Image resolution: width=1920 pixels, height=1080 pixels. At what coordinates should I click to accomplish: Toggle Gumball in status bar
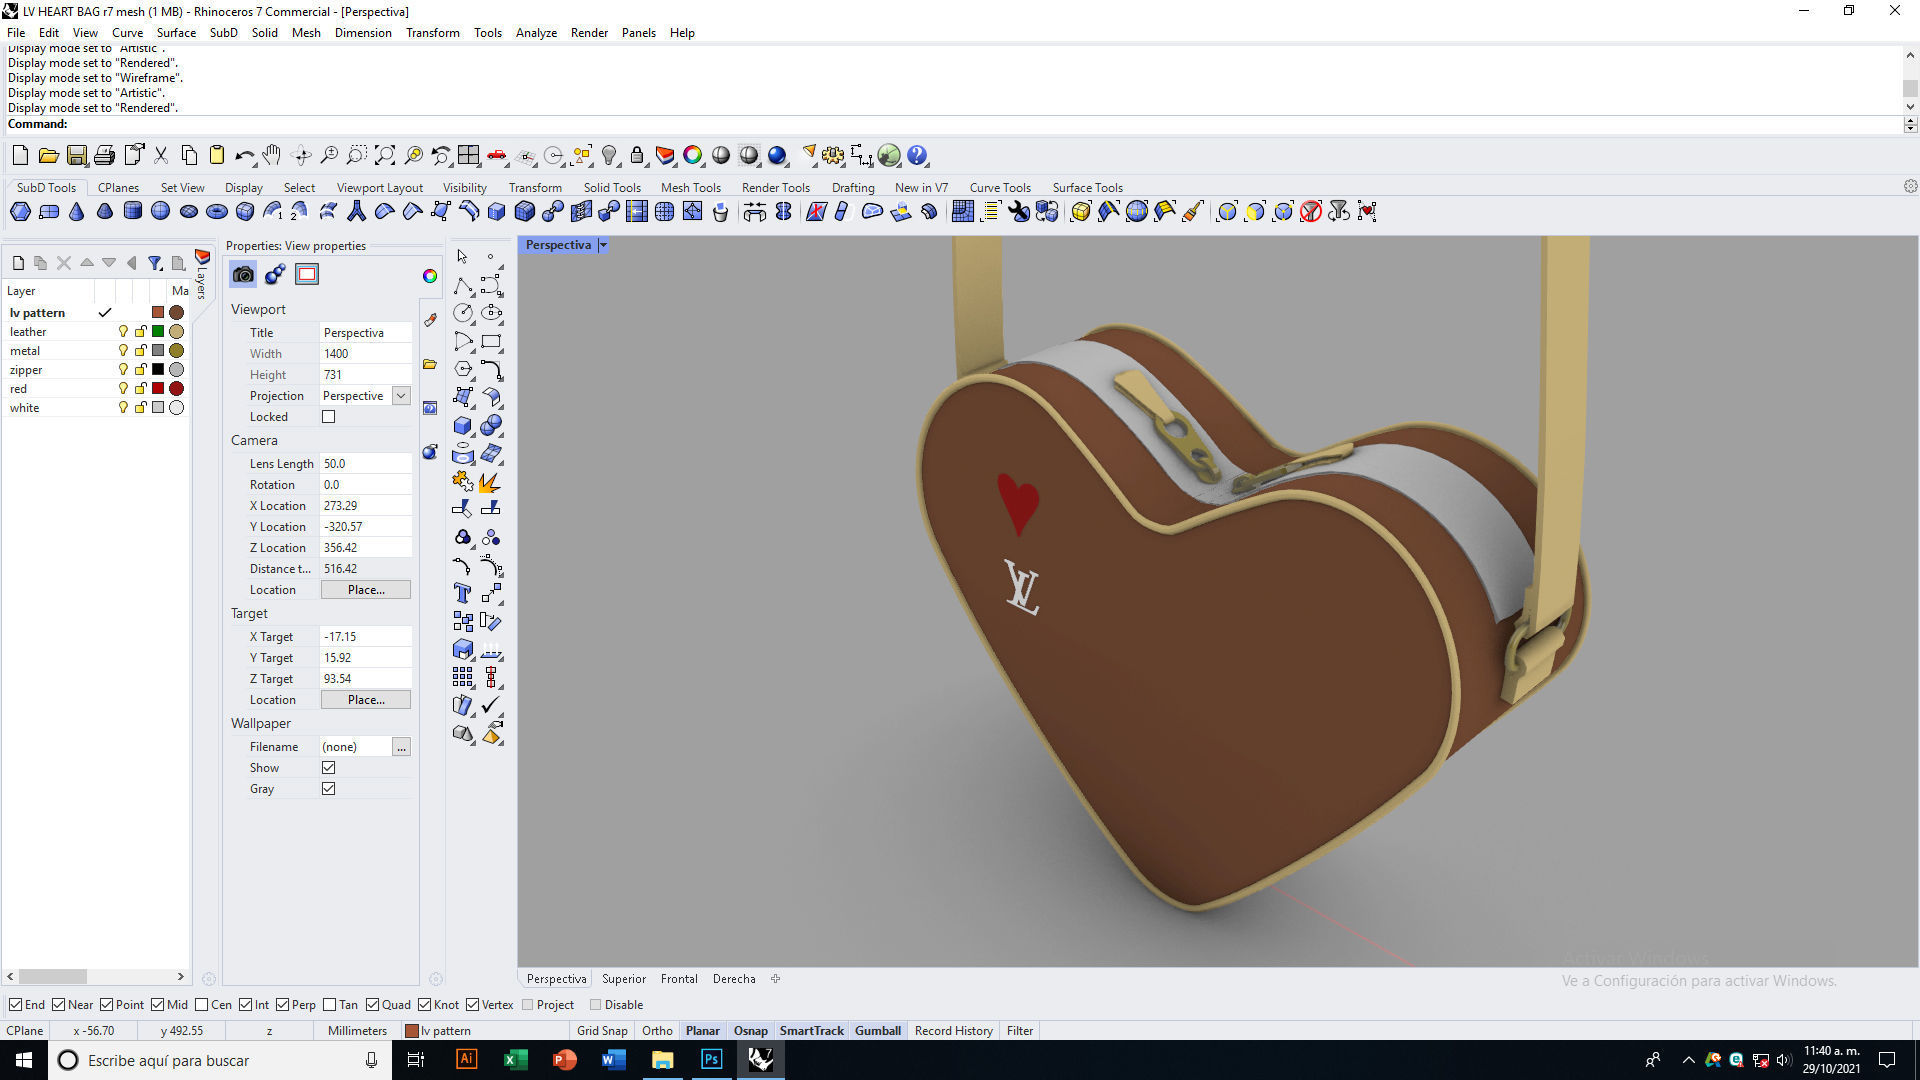878,1031
